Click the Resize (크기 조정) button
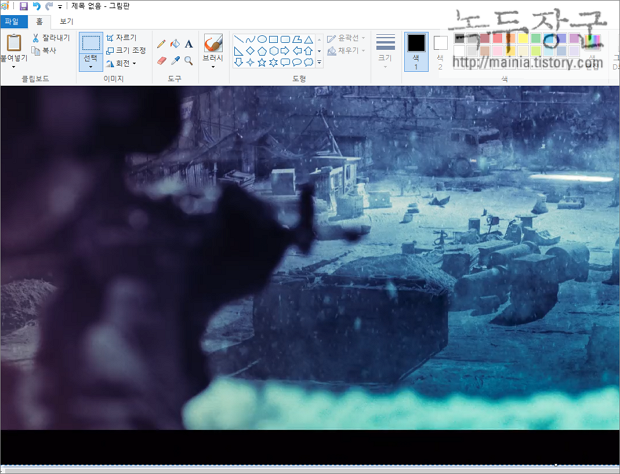The image size is (620, 474). click(126, 50)
